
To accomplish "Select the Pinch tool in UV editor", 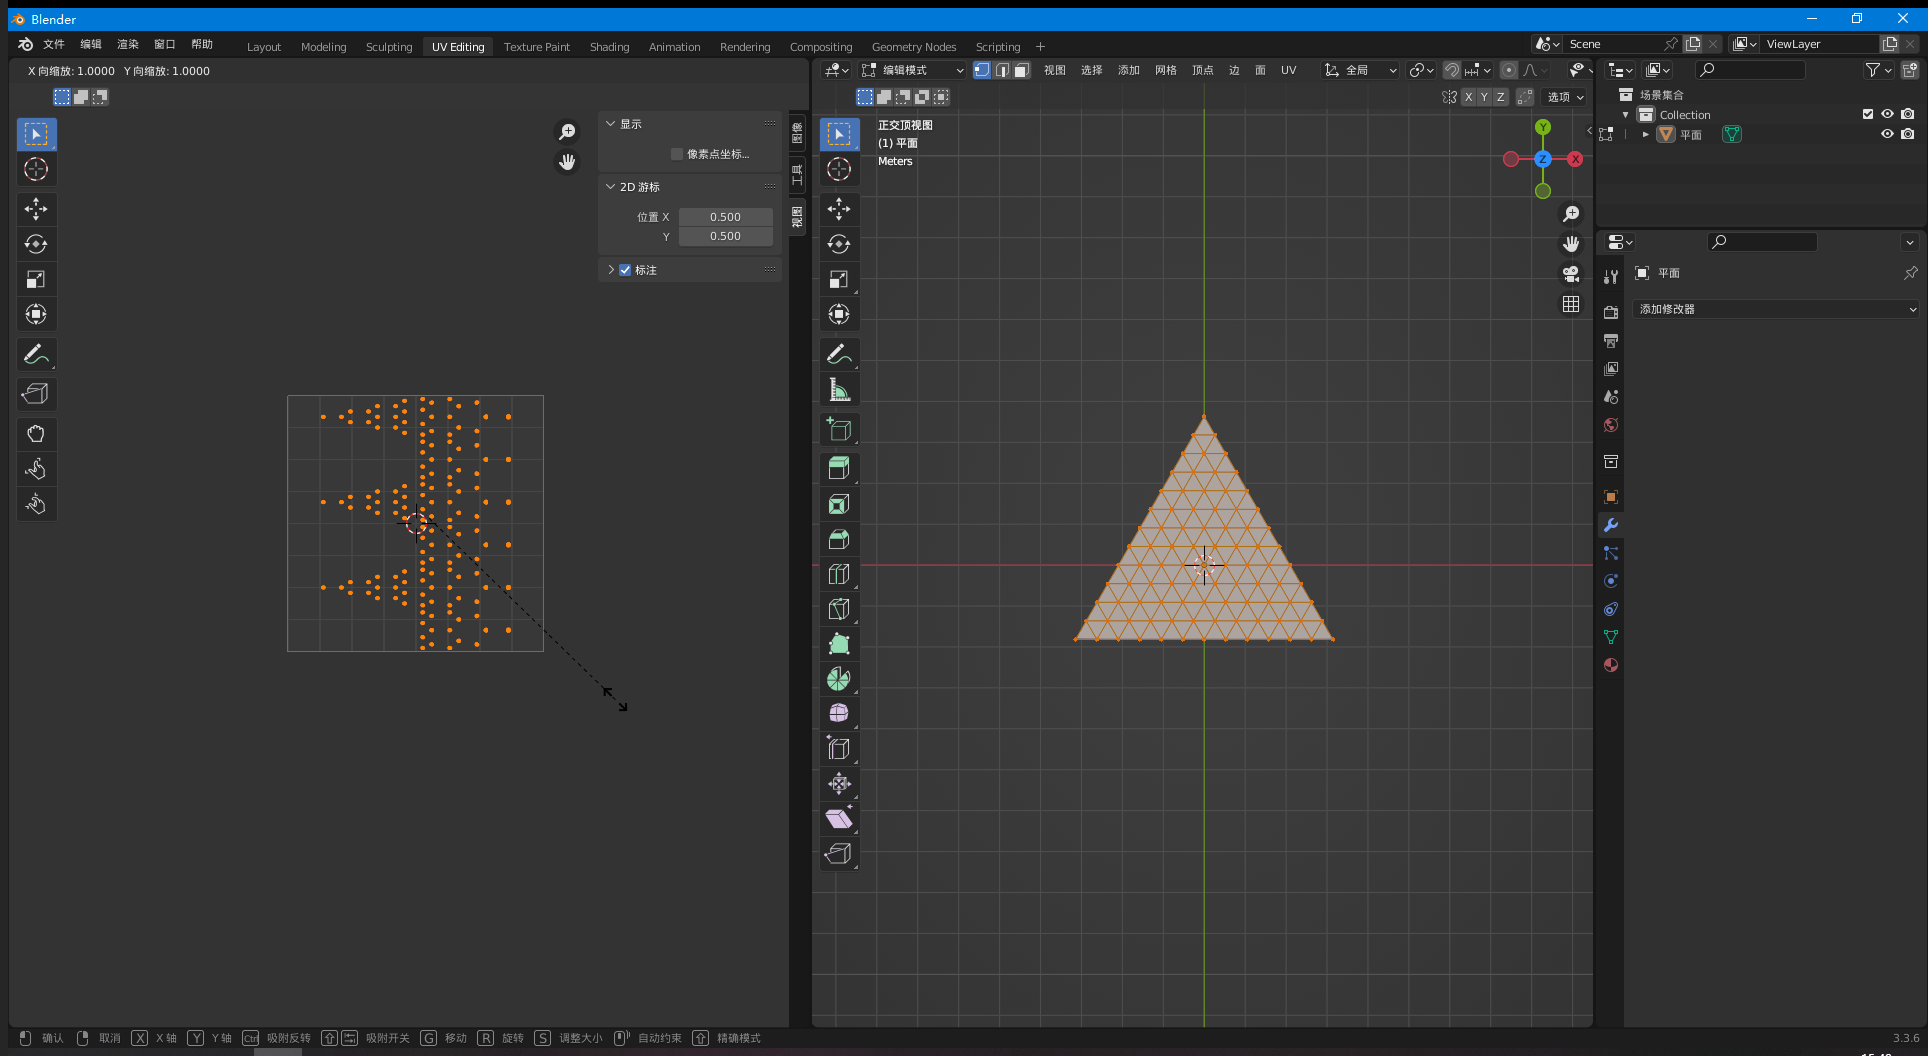I will [36, 504].
